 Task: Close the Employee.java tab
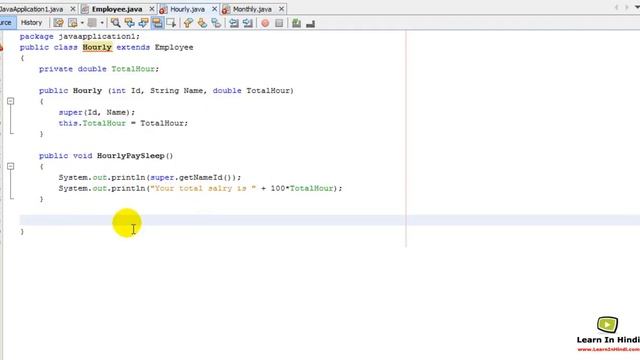point(151,9)
